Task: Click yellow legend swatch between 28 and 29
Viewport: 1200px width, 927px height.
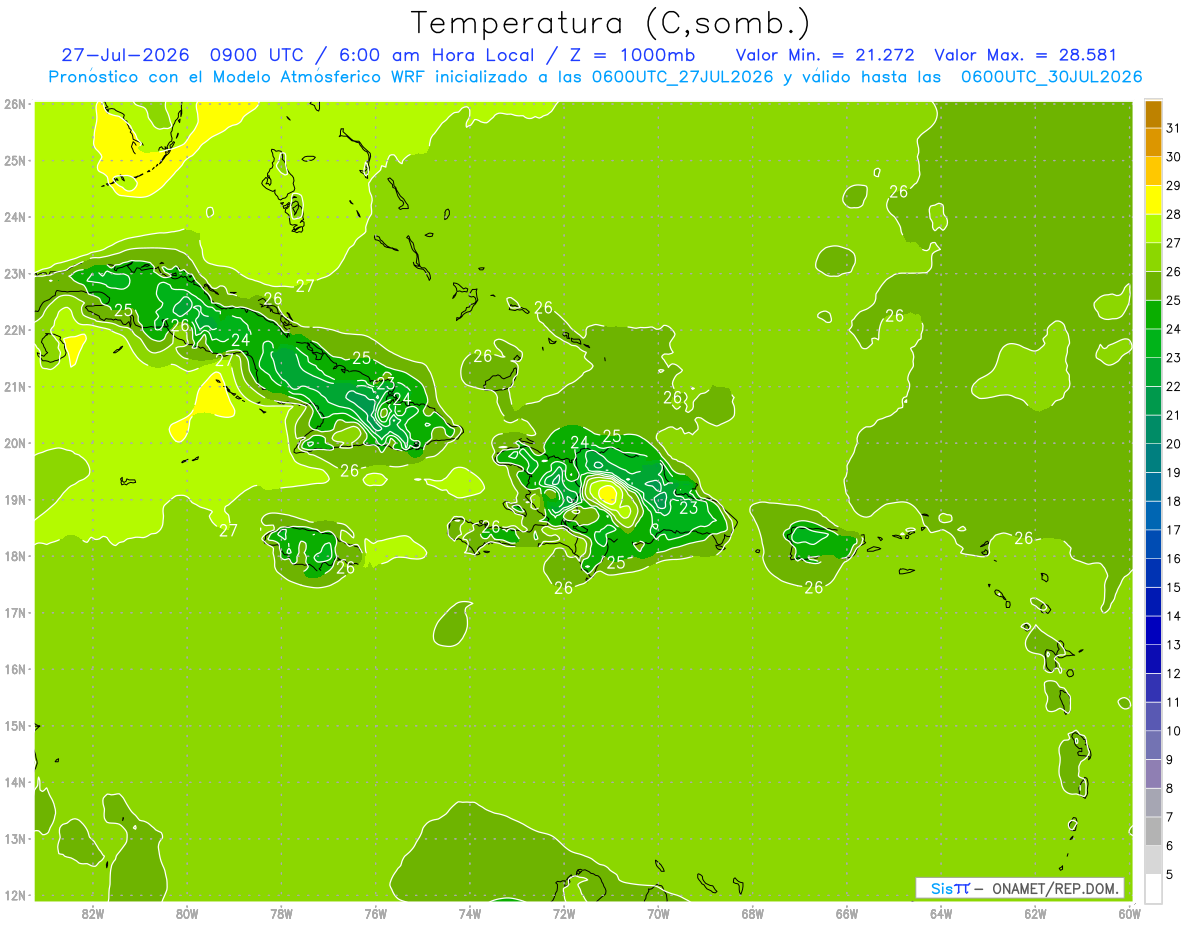Action: coord(1153,200)
